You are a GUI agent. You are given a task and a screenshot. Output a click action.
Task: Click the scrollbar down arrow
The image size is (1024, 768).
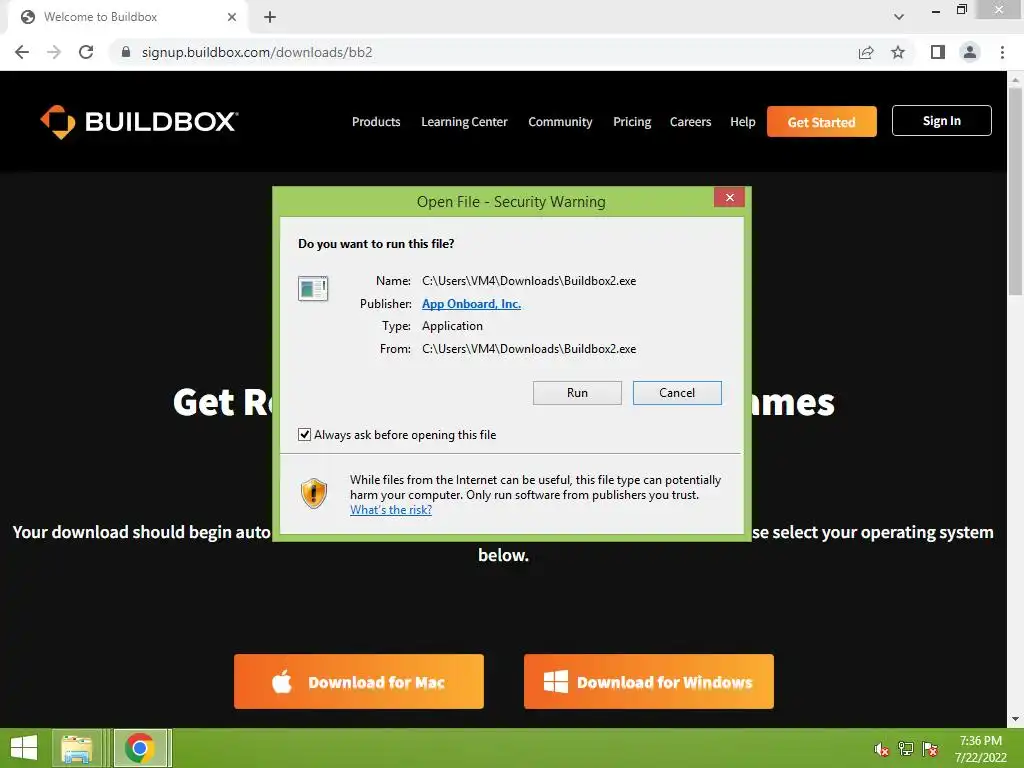coord(1015,719)
